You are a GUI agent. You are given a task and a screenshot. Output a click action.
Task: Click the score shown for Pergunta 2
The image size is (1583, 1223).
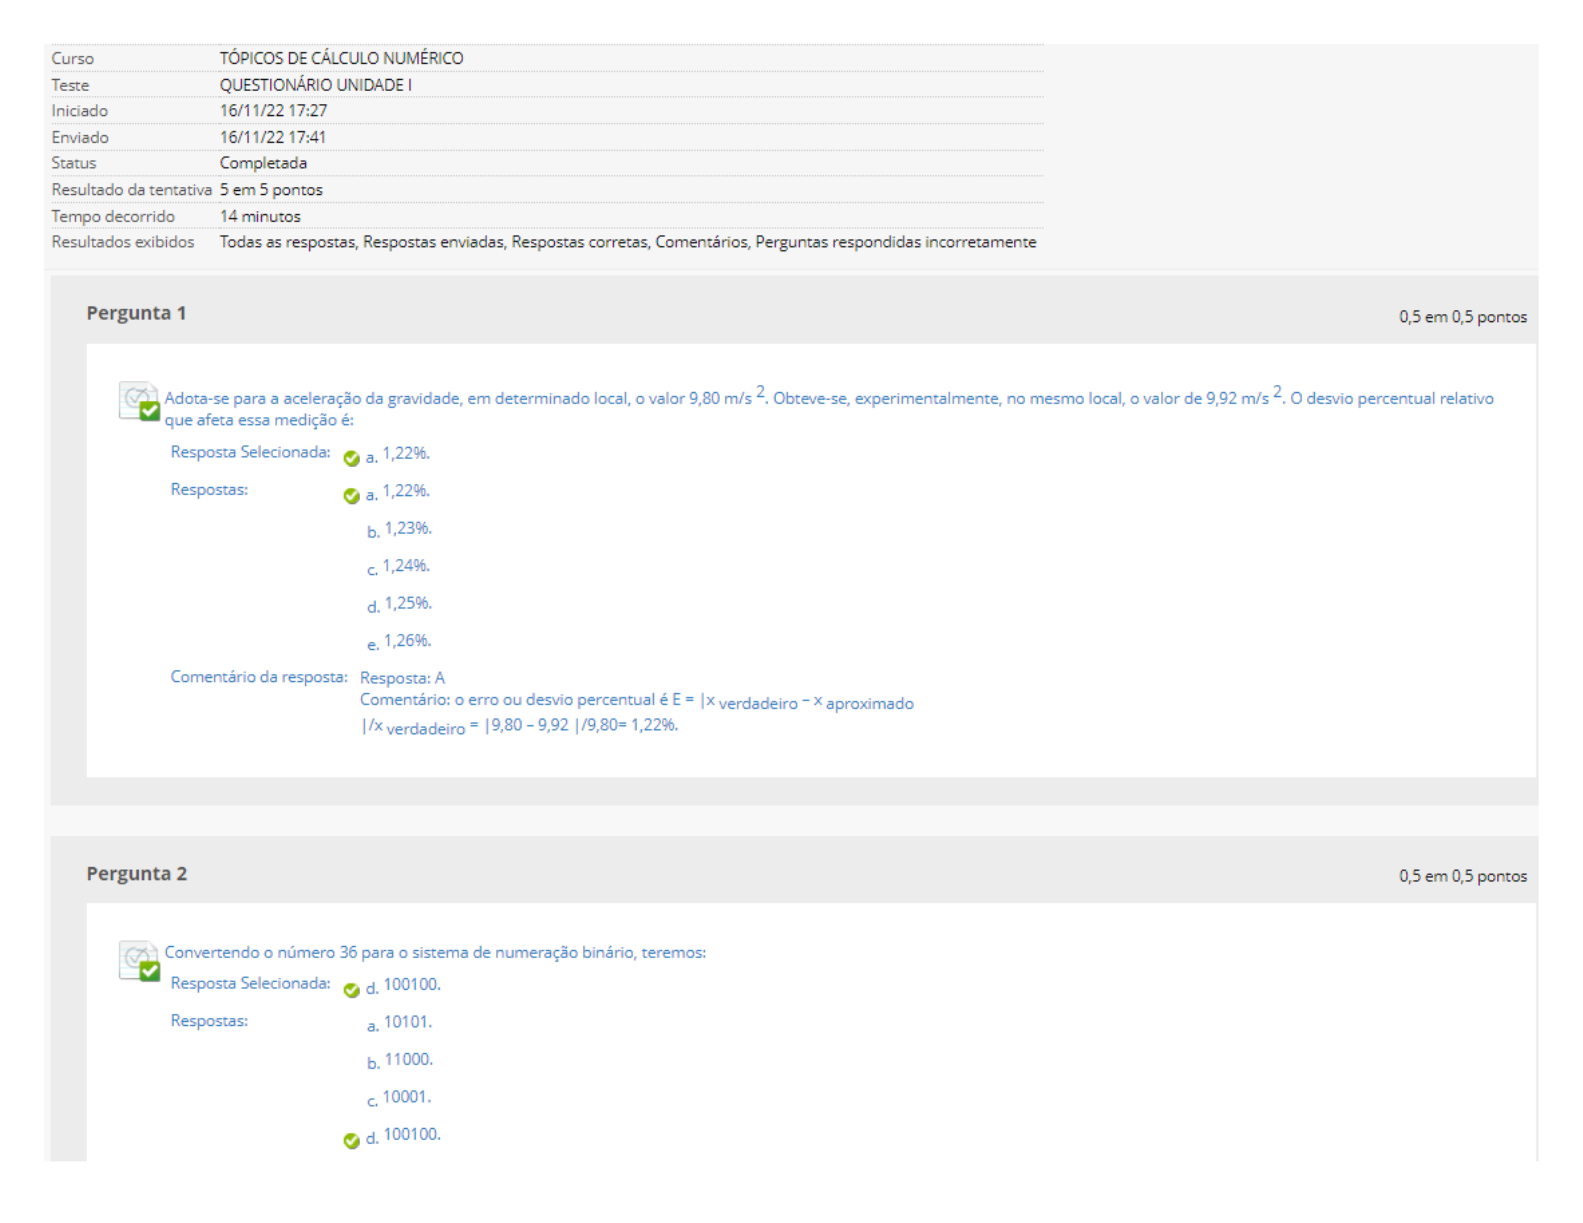pyautogui.click(x=1462, y=876)
